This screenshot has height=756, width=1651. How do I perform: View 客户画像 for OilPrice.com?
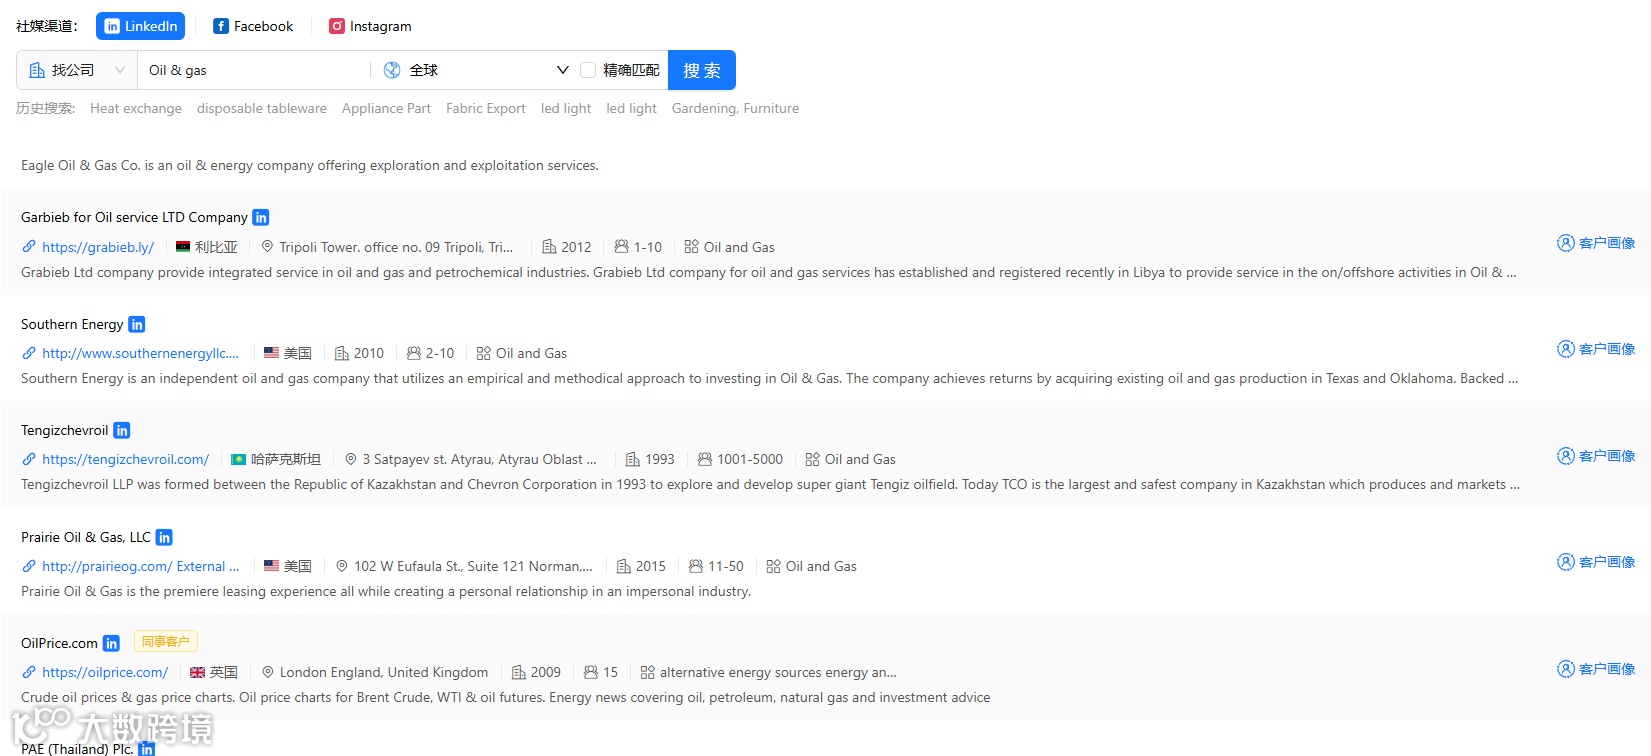pos(1596,669)
